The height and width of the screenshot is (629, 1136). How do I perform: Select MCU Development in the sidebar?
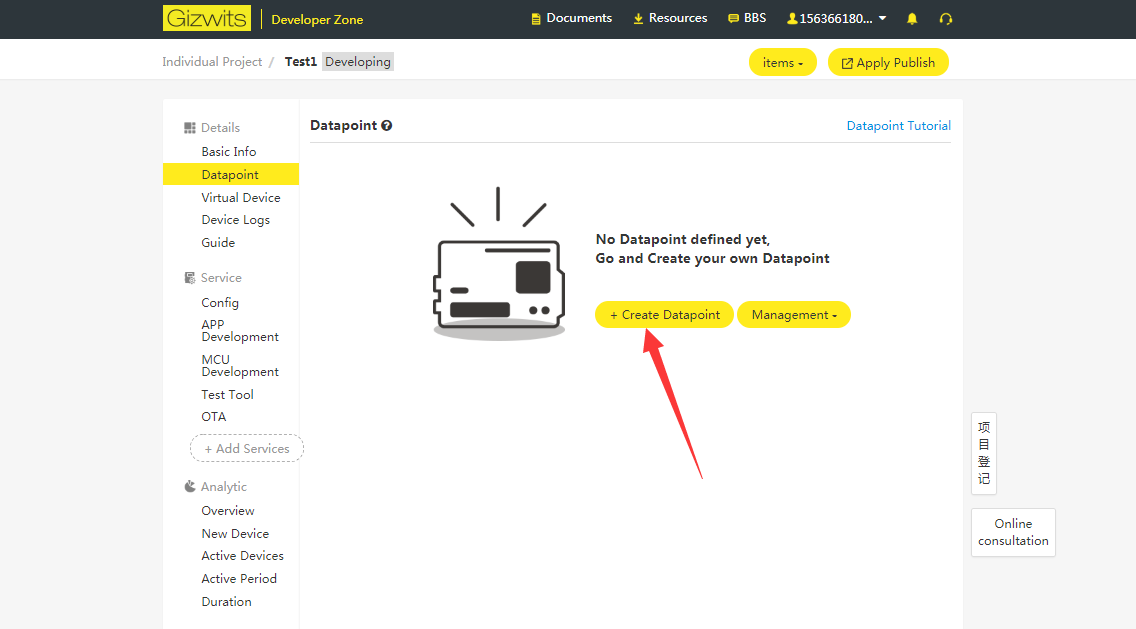point(240,365)
